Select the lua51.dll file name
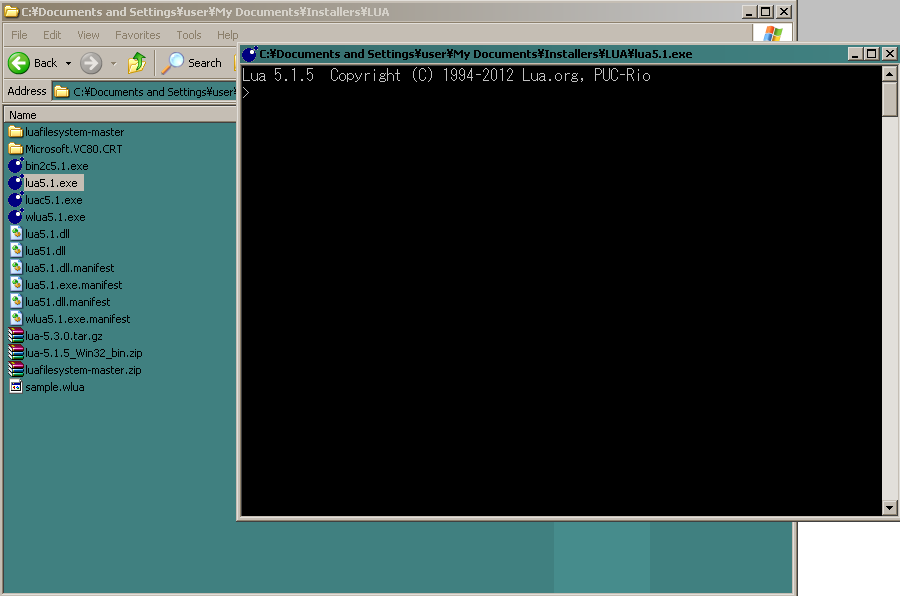 tap(45, 251)
